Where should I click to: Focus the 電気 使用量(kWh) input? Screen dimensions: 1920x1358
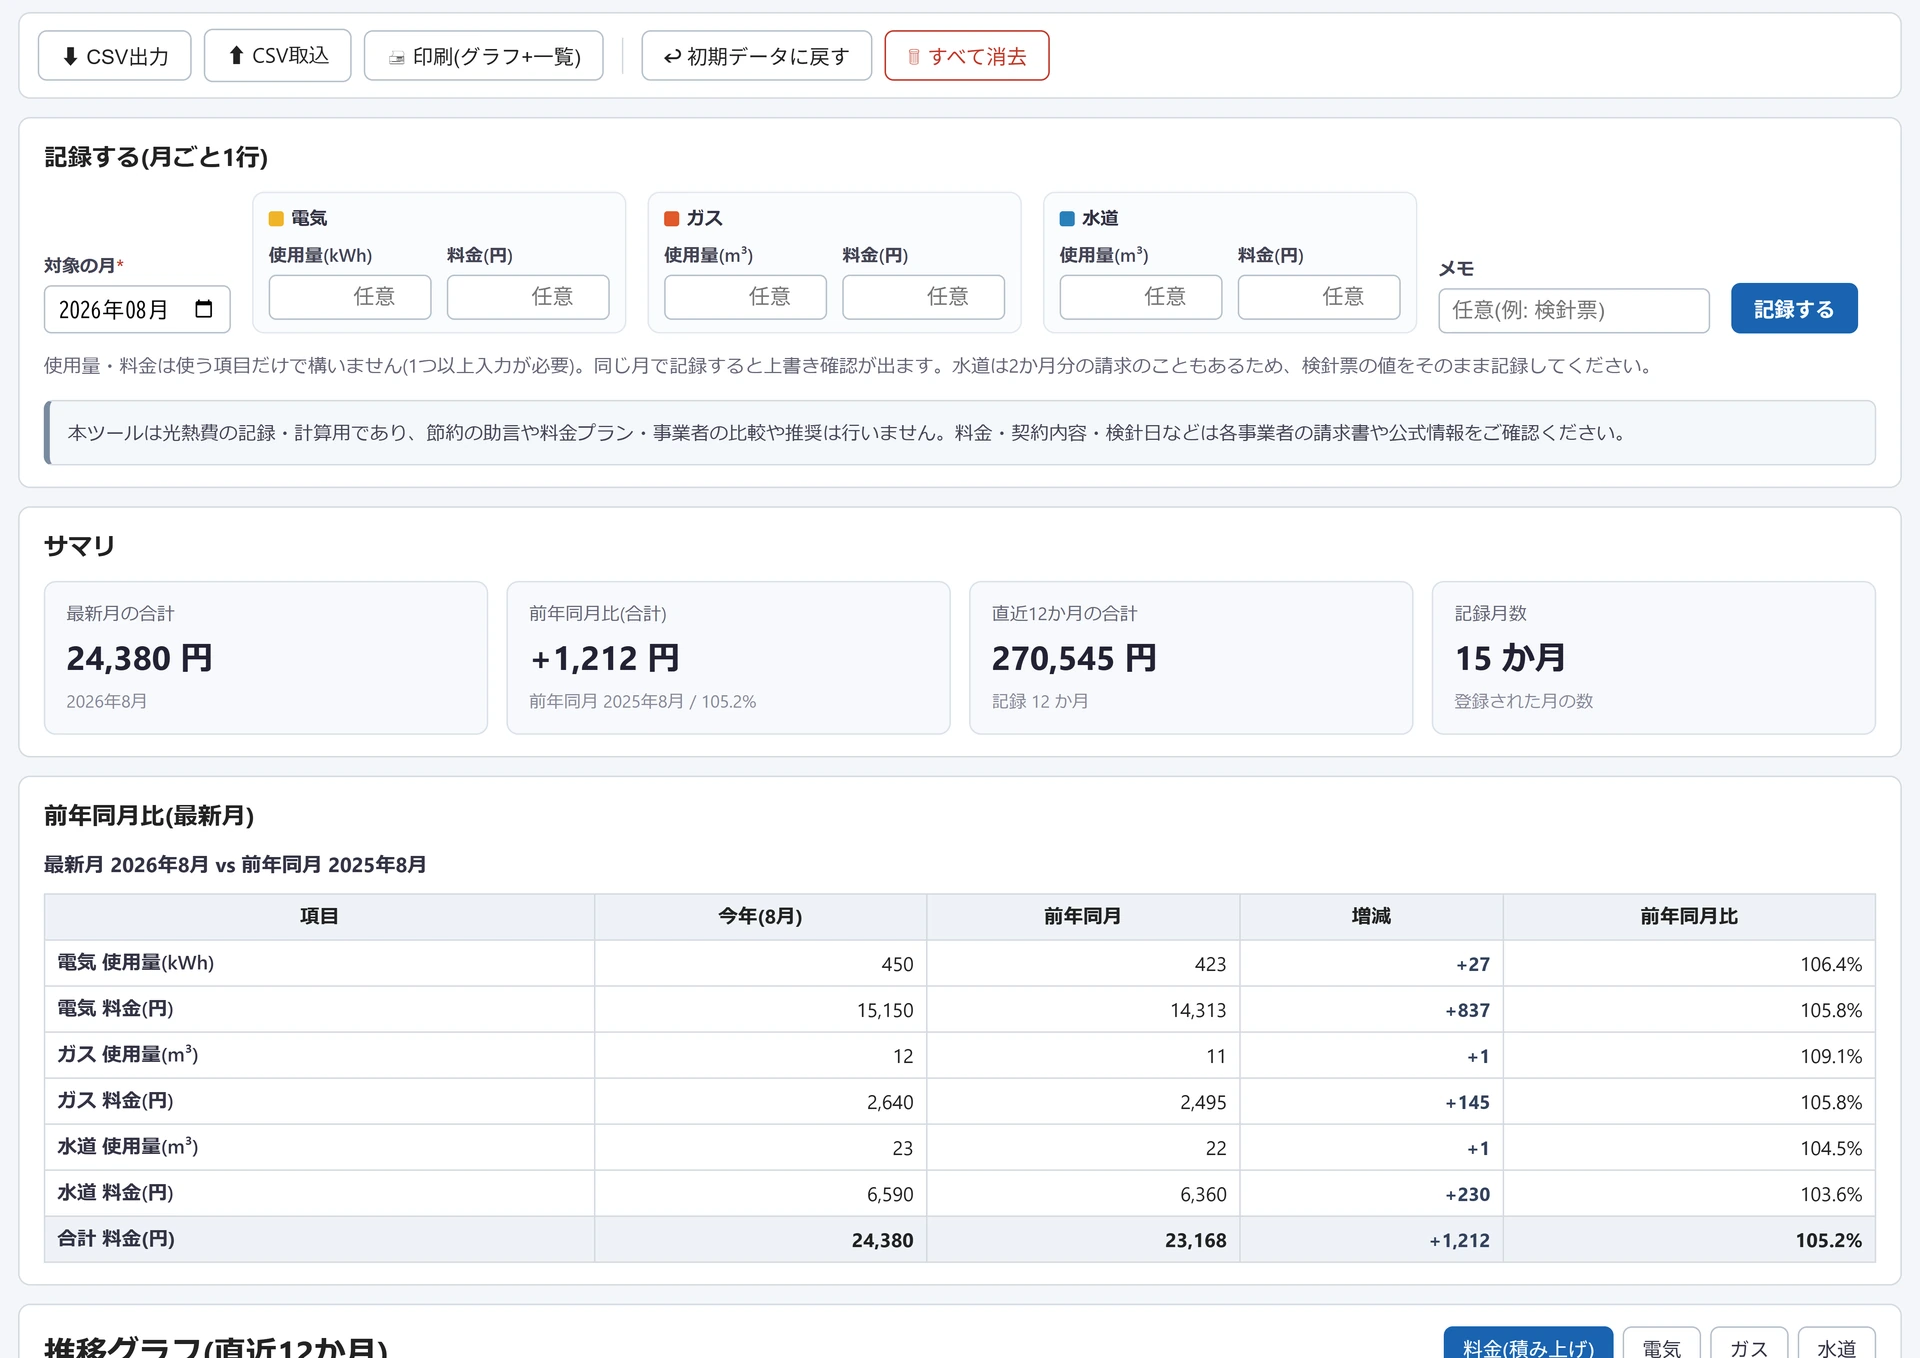coord(350,297)
